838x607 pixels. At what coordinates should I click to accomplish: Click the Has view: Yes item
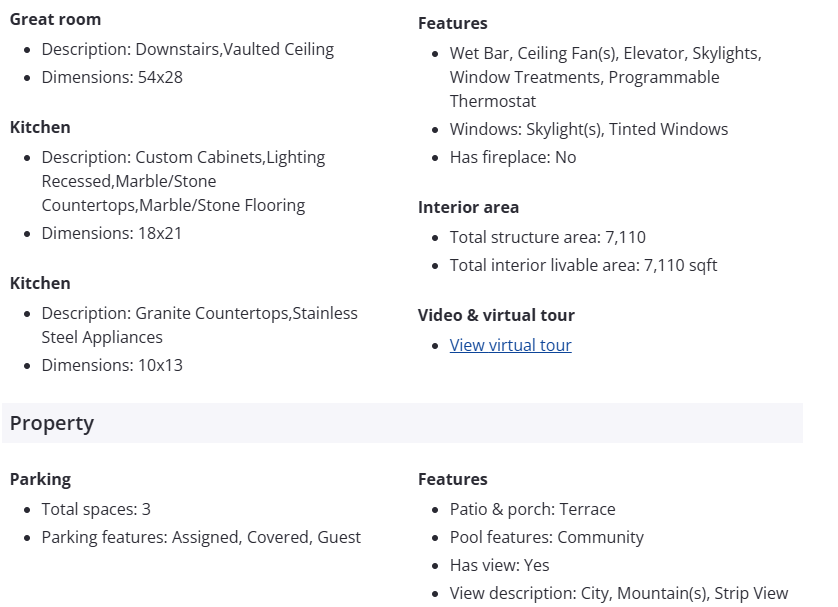point(500,565)
